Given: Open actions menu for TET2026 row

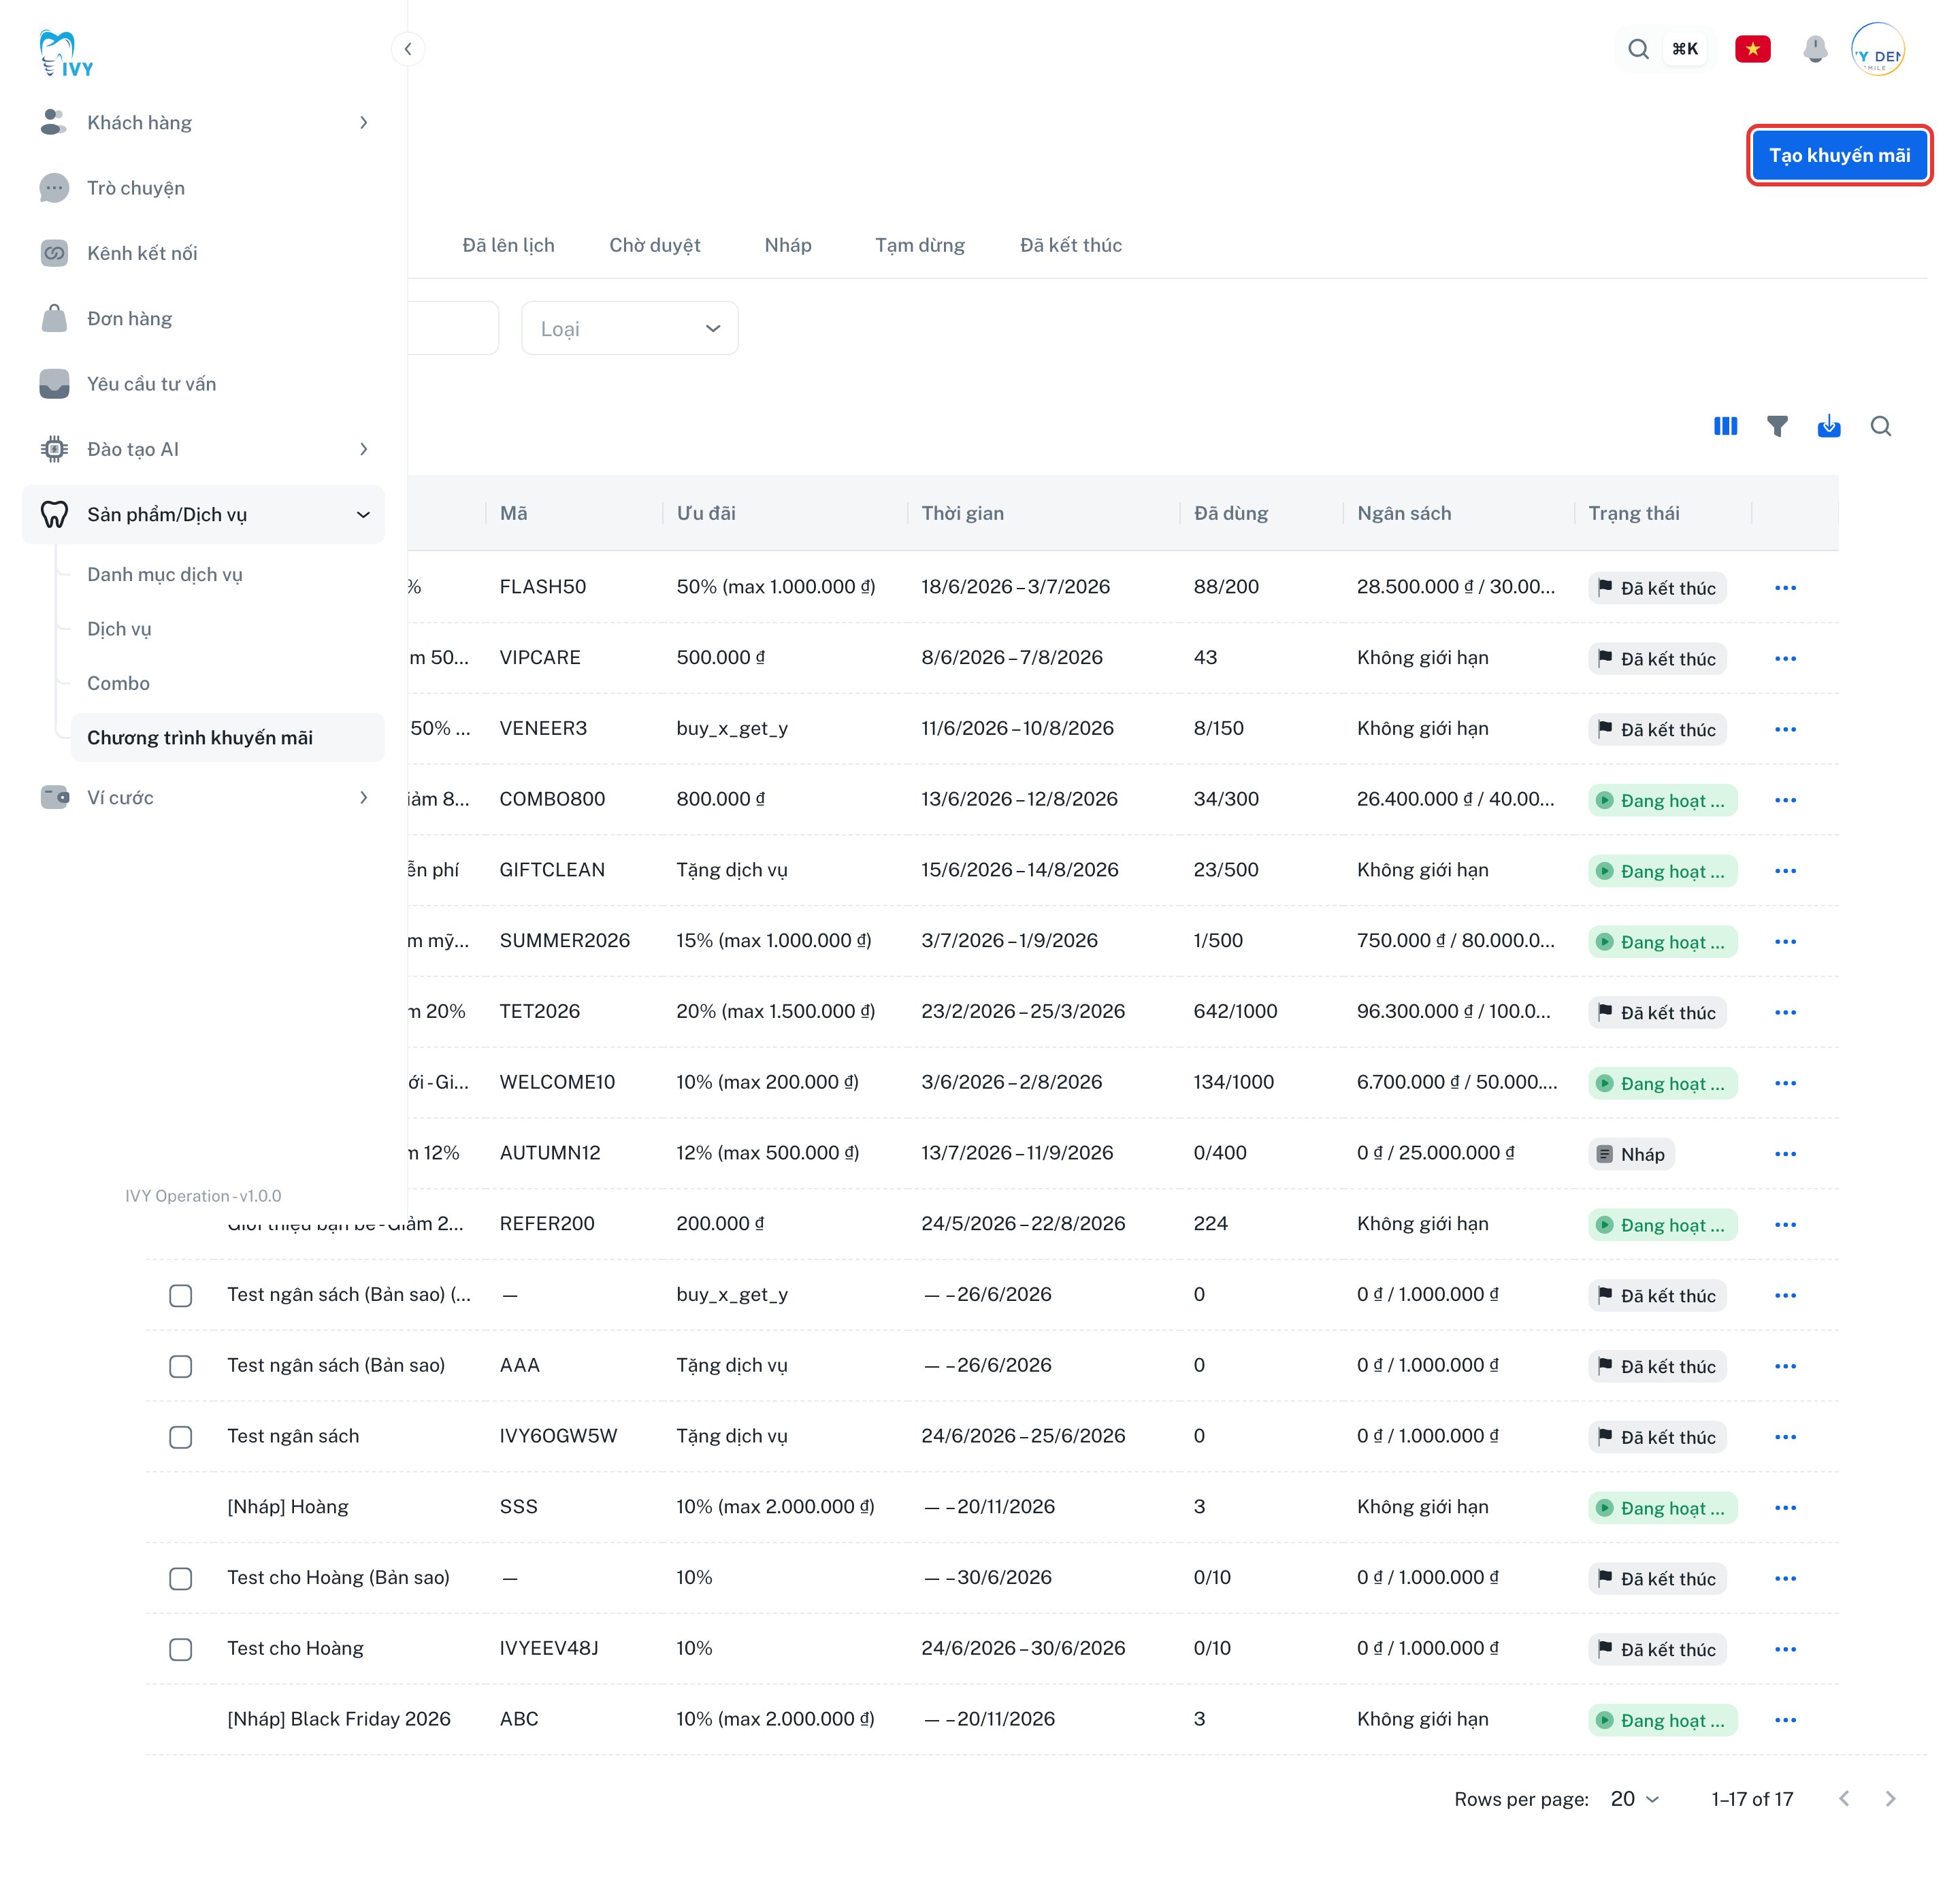Looking at the screenshot, I should pyautogui.click(x=1786, y=1012).
